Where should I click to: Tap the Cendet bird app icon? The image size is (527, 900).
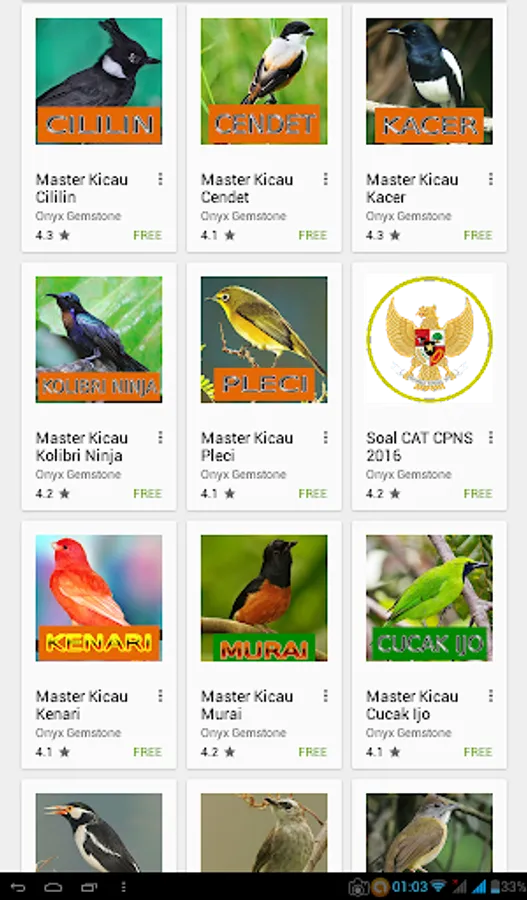pos(264,81)
